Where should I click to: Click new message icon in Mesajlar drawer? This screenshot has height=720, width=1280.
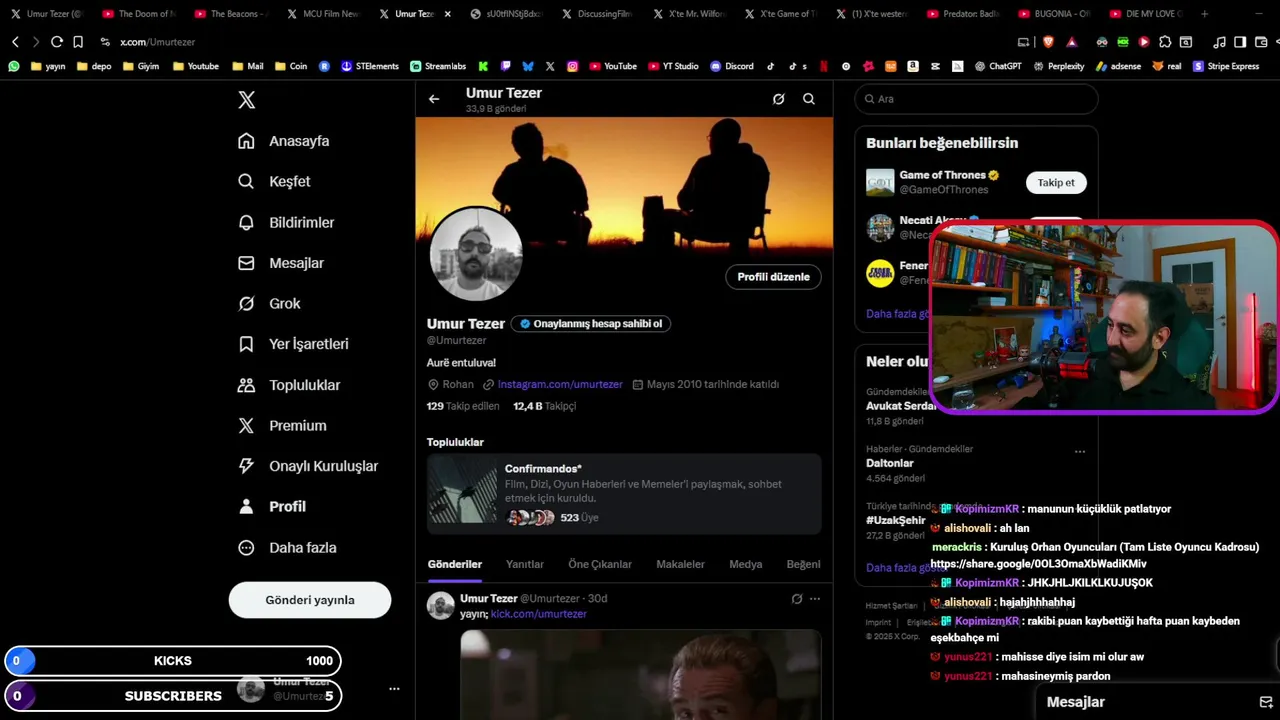pos(1265,702)
